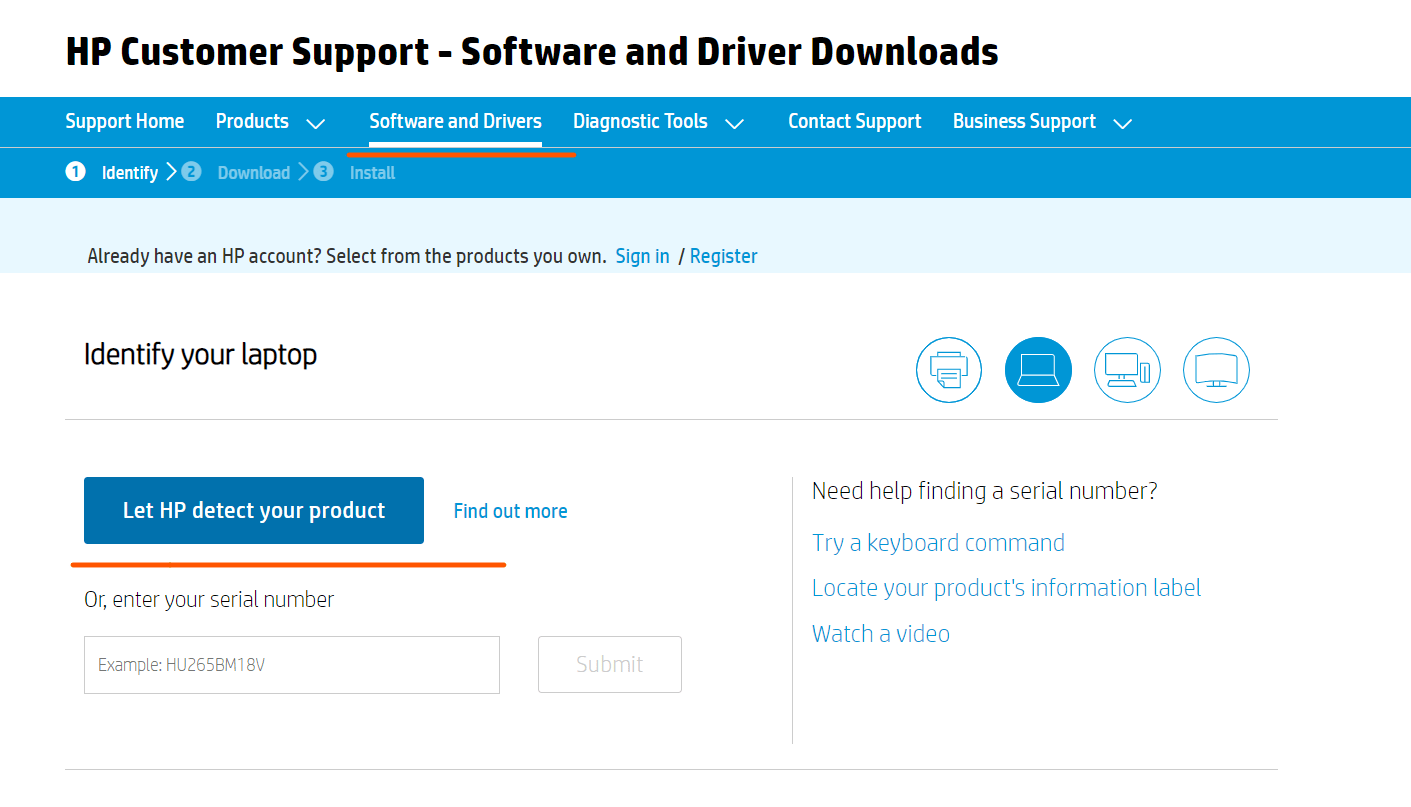1411x807 pixels.
Task: Click the serial number input field
Action: pos(292,665)
